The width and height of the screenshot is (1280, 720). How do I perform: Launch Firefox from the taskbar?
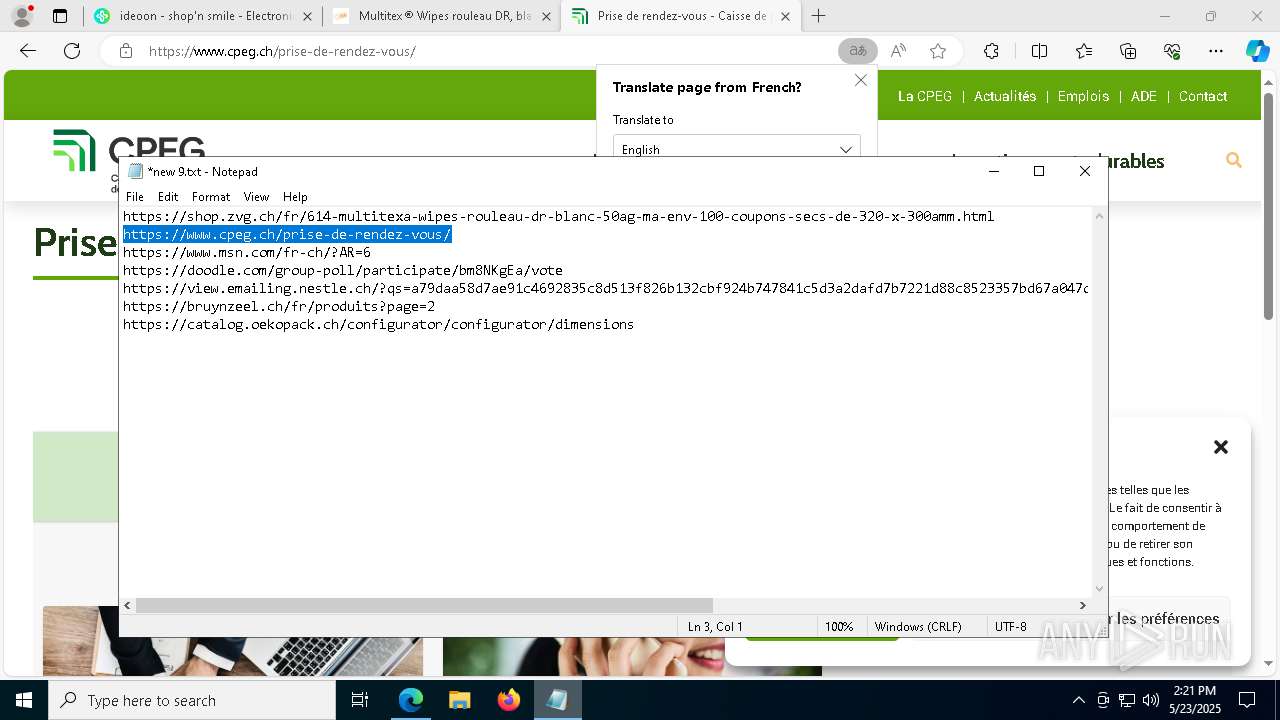click(508, 700)
